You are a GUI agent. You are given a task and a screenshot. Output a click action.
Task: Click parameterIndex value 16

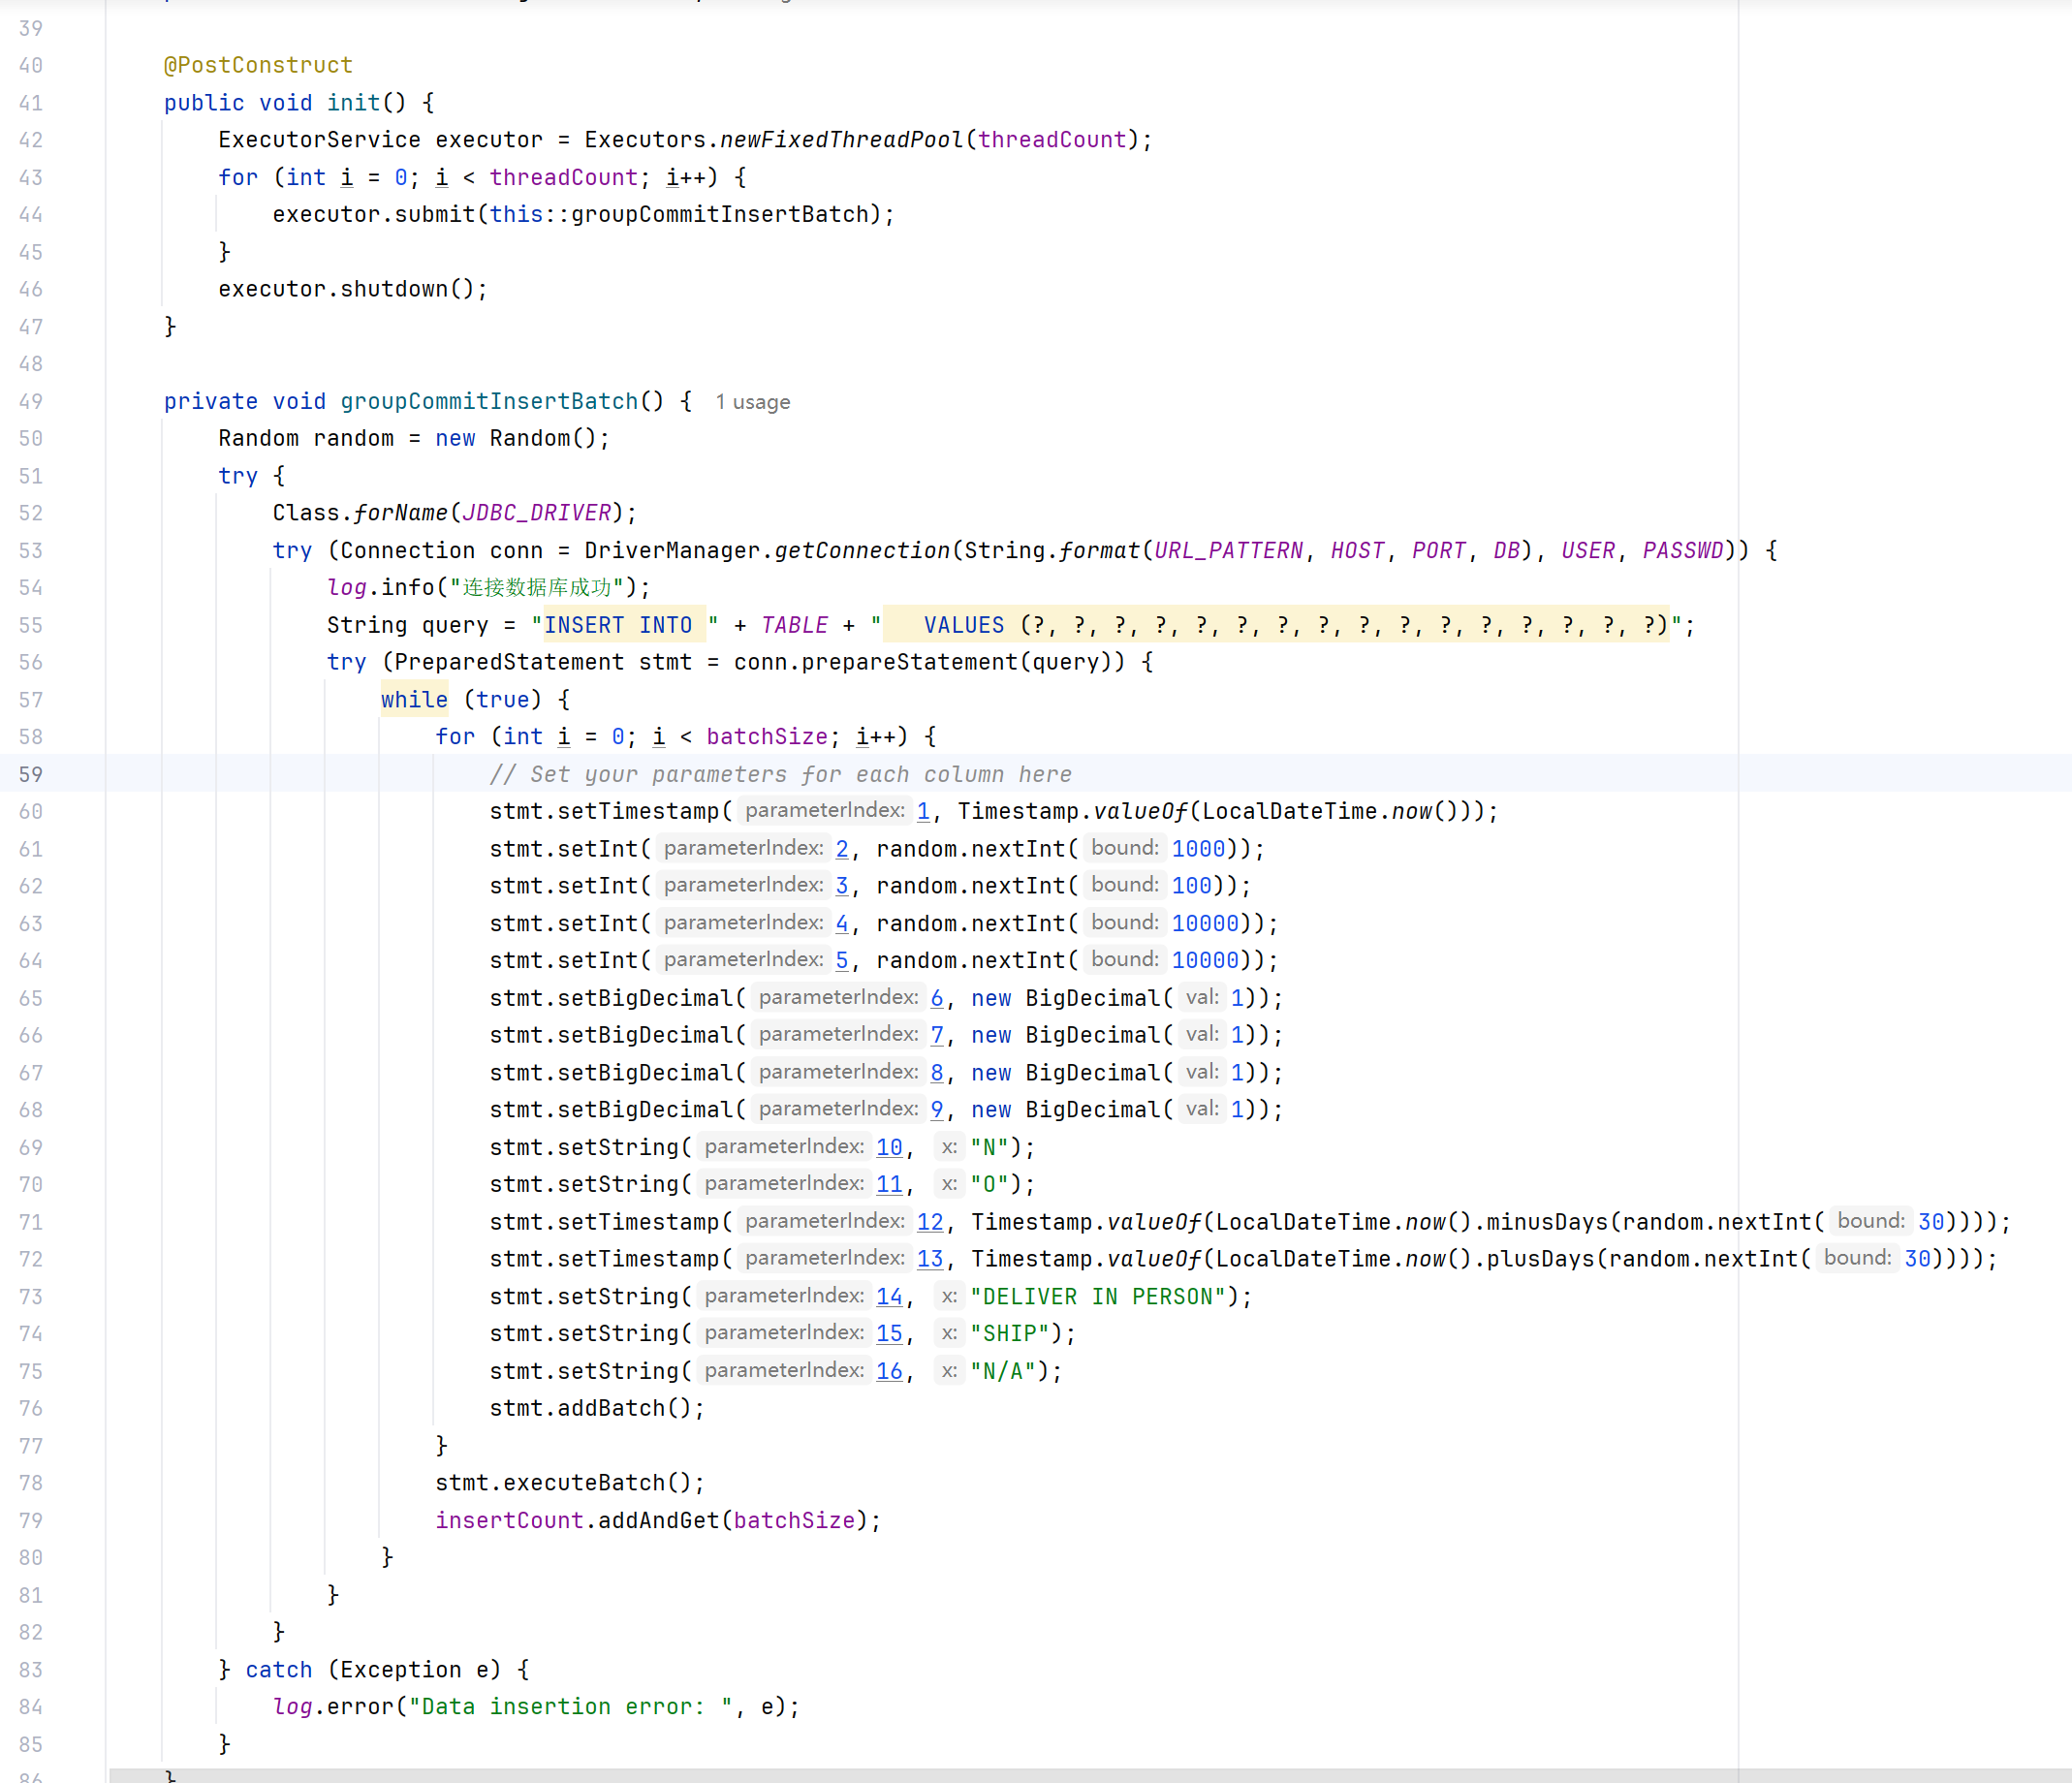click(889, 1371)
